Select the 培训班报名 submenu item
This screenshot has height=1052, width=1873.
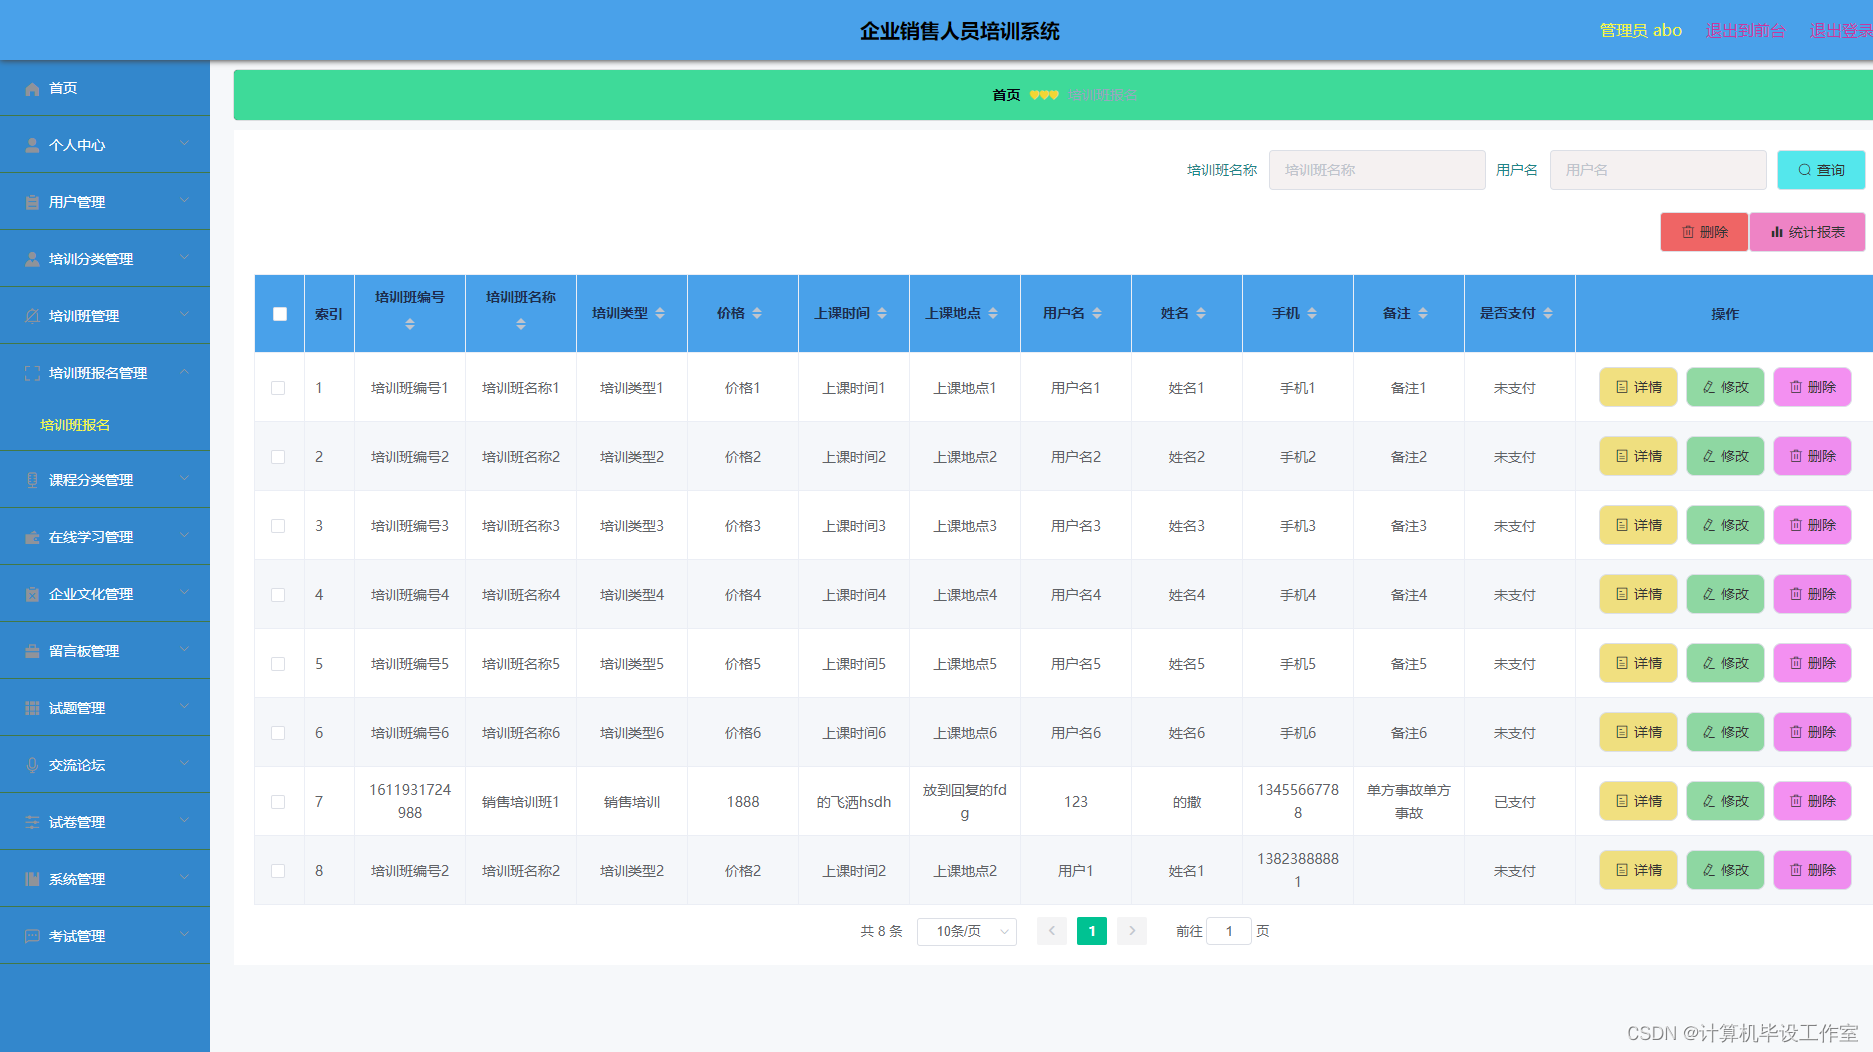pyautogui.click(x=105, y=425)
